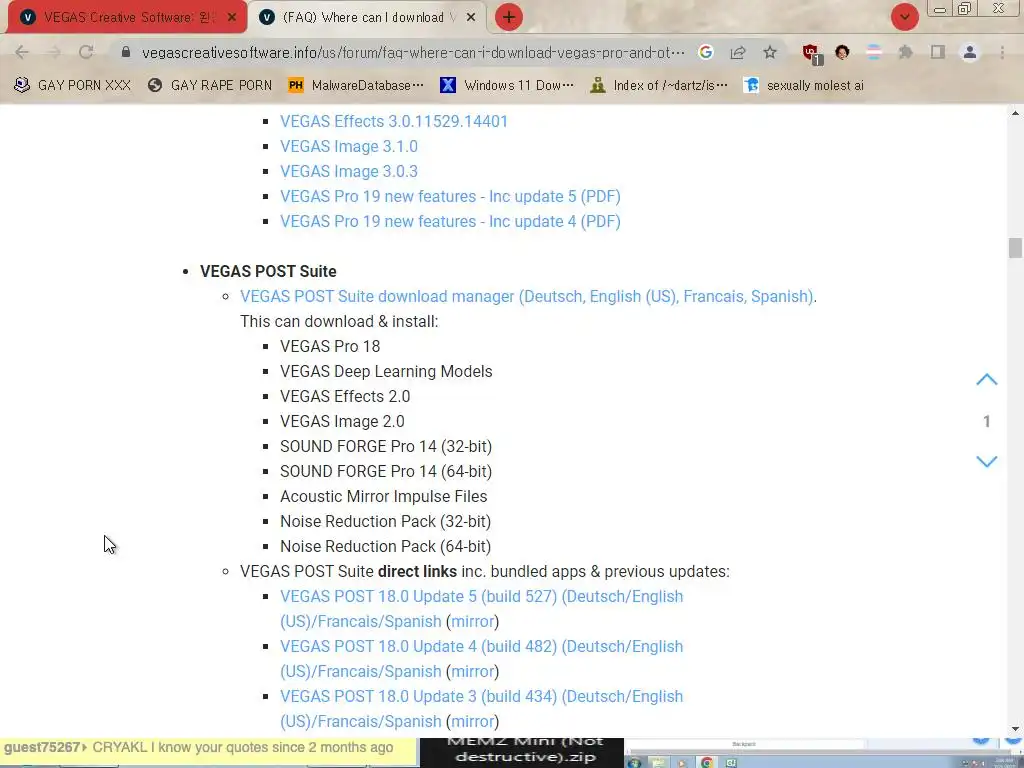The height and width of the screenshot is (768, 1024).
Task: Close the VEGAS Creative Software tab
Action: coord(232,18)
